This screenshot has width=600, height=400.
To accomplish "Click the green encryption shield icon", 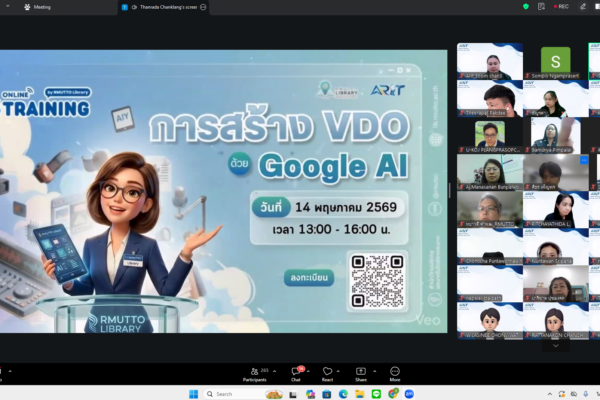I will tap(526, 7).
